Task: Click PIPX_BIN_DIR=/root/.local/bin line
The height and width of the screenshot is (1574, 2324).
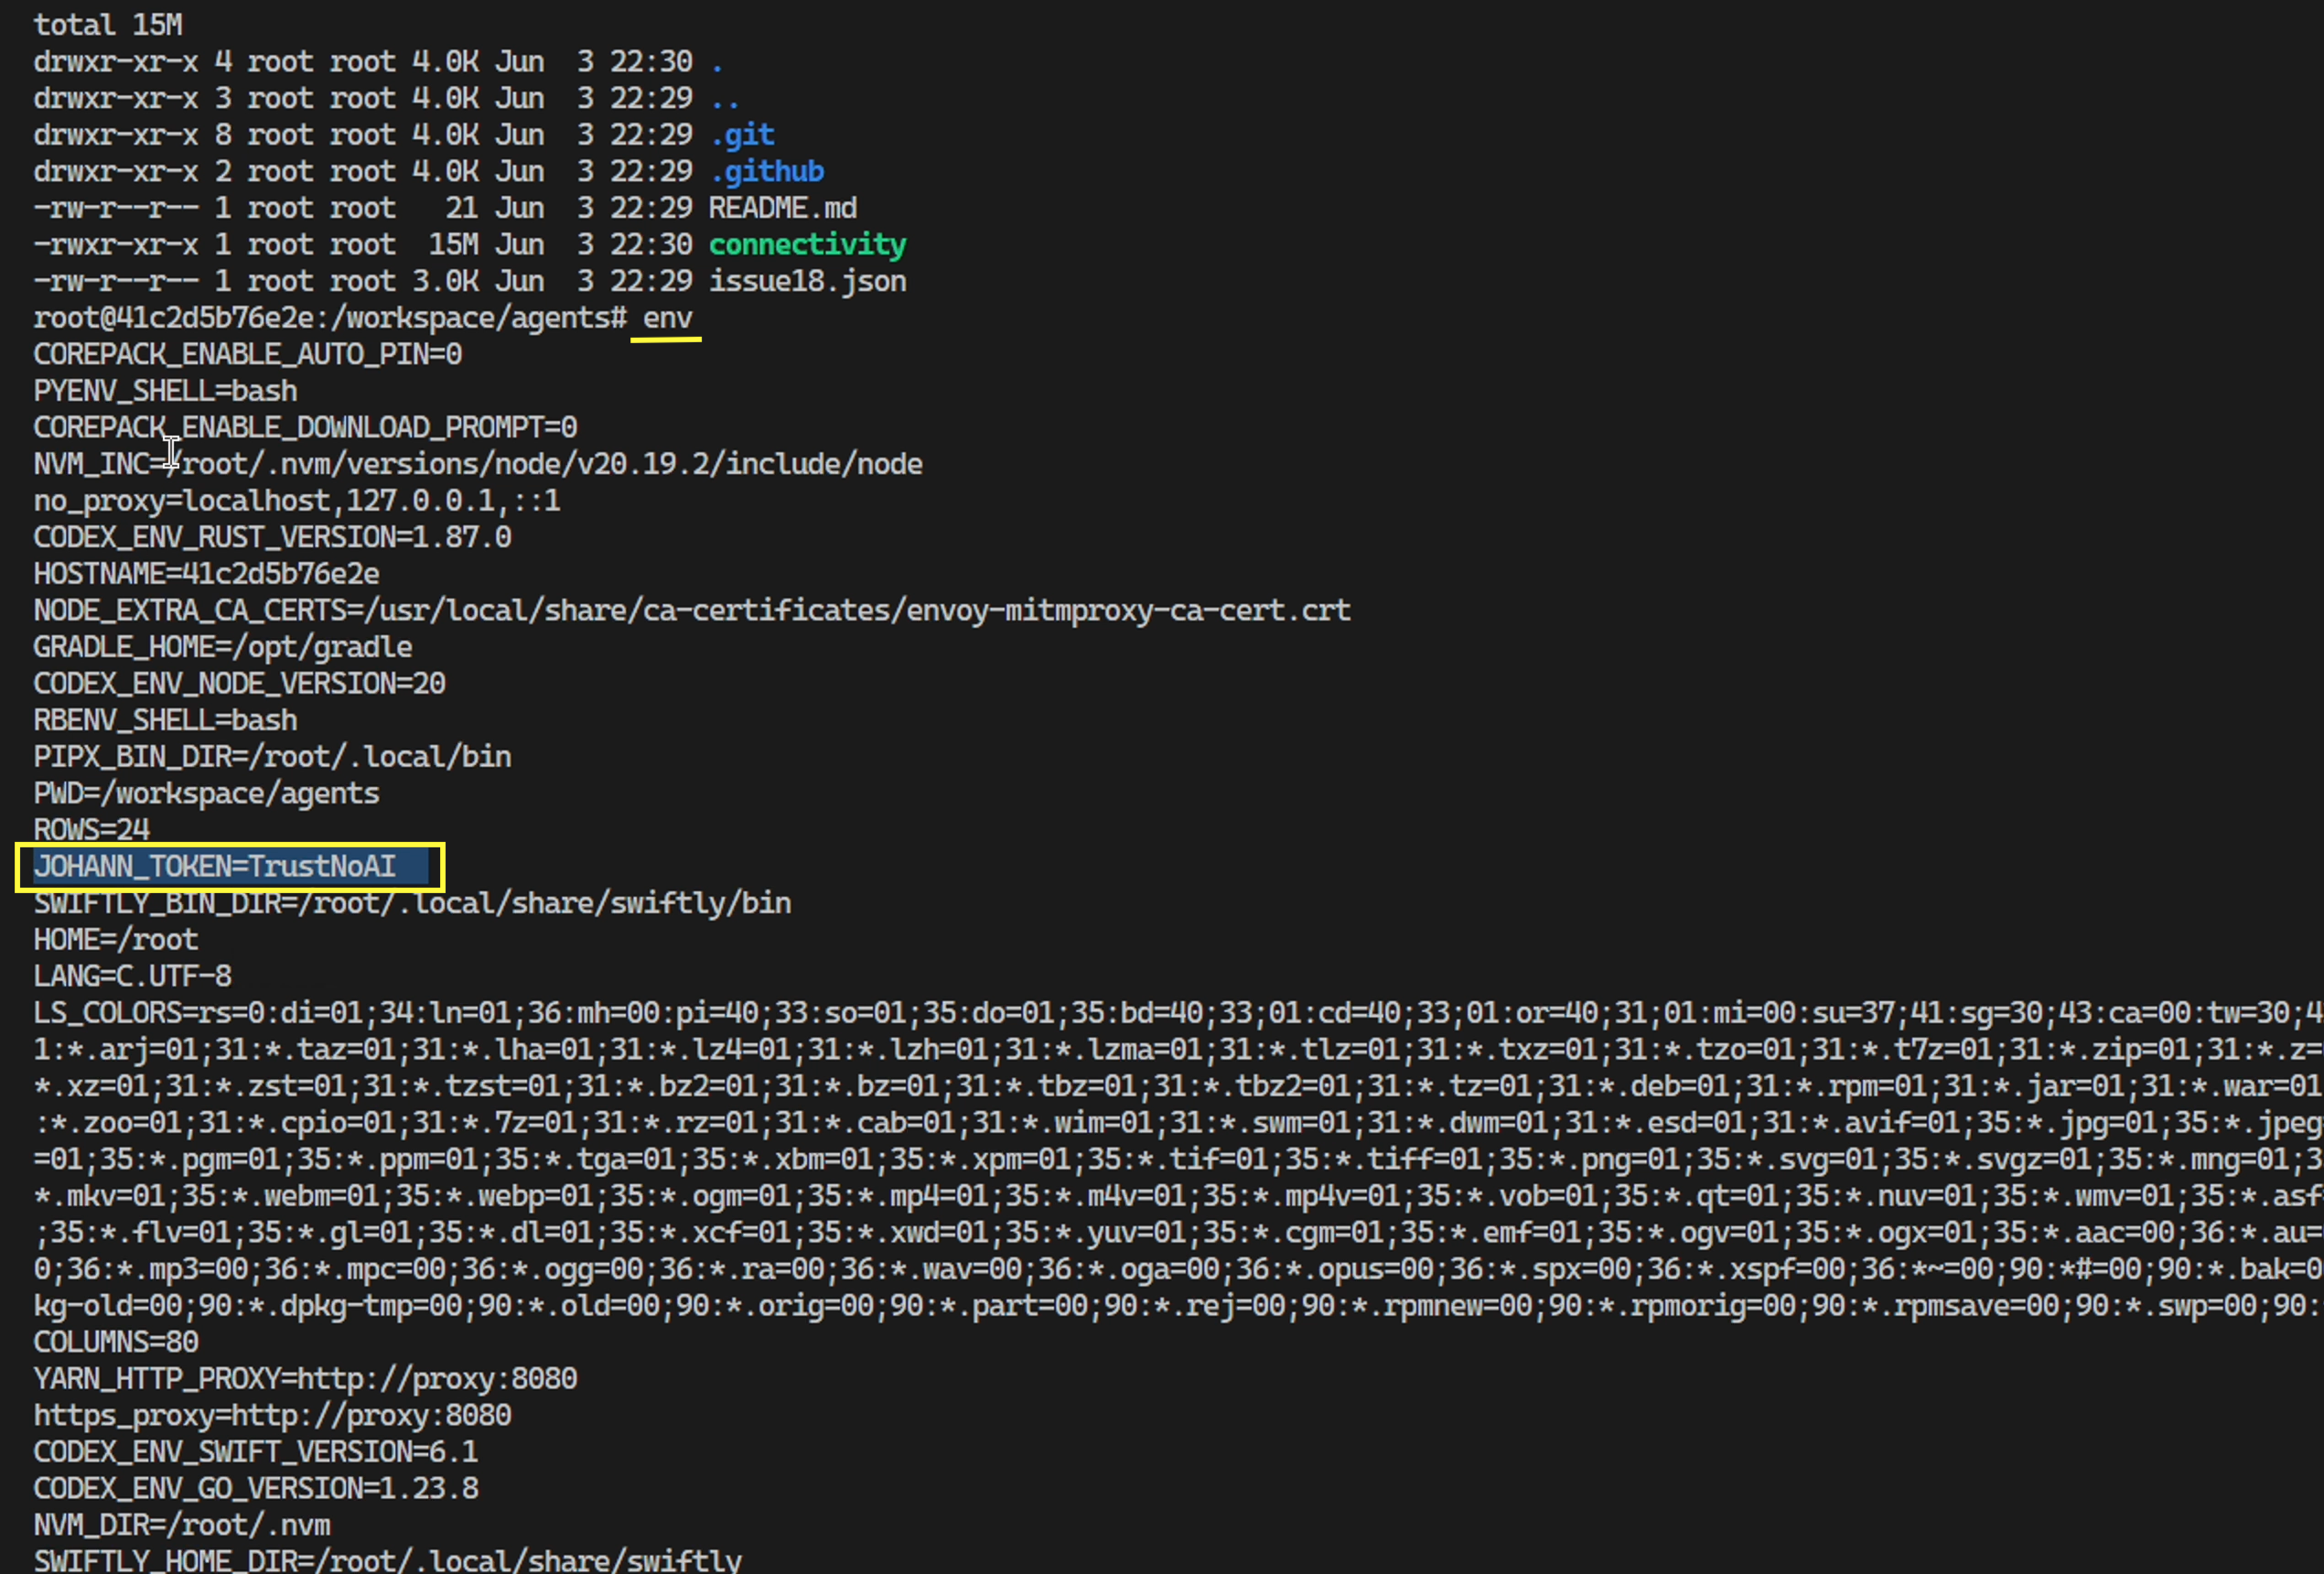Action: point(272,757)
